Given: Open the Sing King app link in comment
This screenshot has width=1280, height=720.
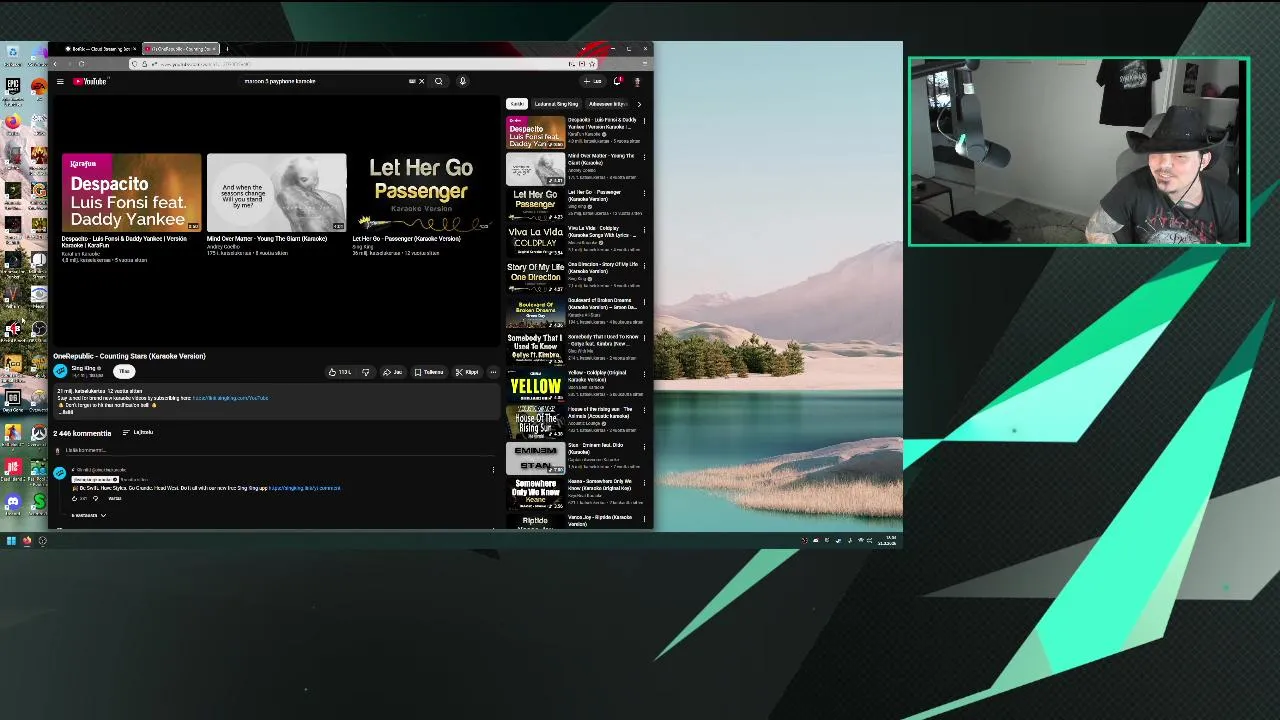Looking at the screenshot, I should [x=304, y=488].
